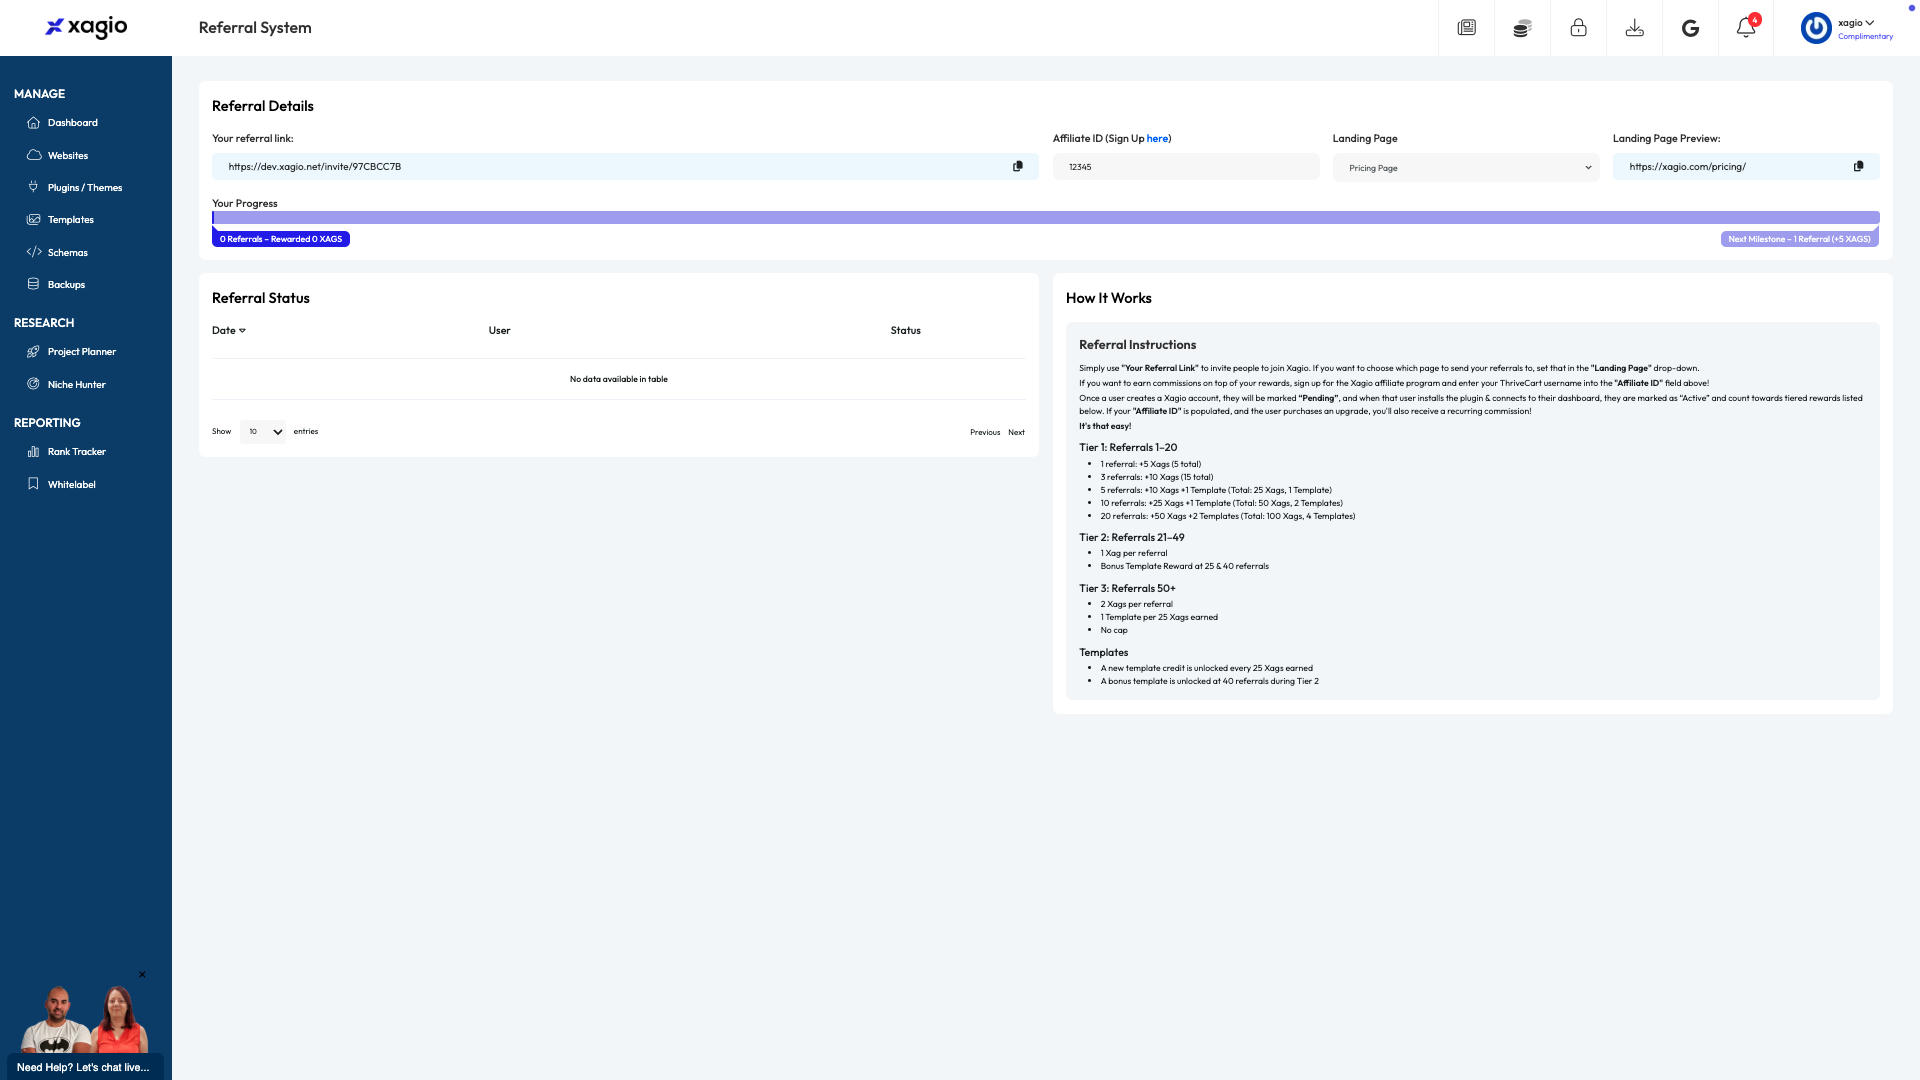
Task: Click the Project Planner rocket icon
Action: 34,352
